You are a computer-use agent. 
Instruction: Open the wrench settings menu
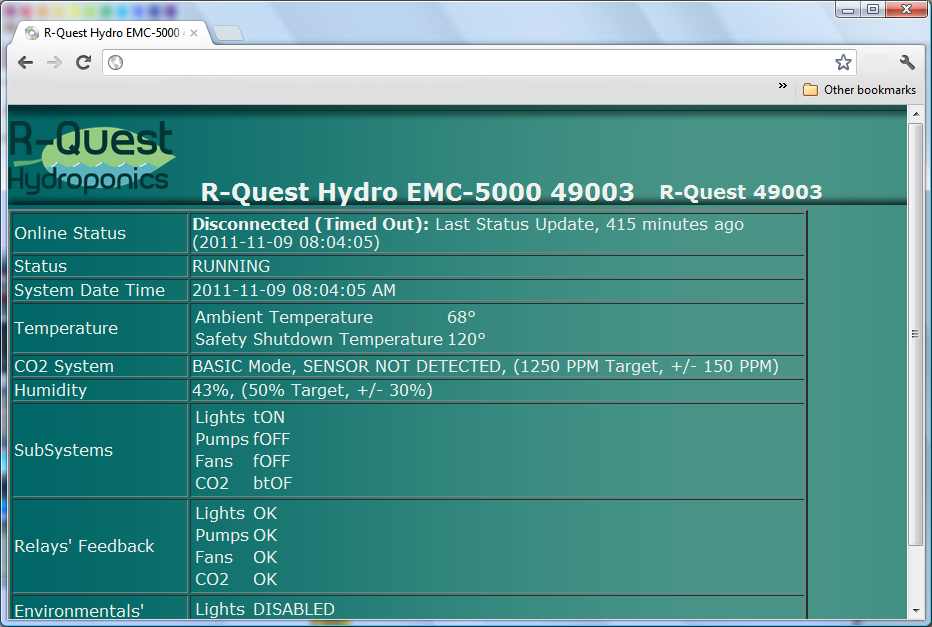(906, 62)
